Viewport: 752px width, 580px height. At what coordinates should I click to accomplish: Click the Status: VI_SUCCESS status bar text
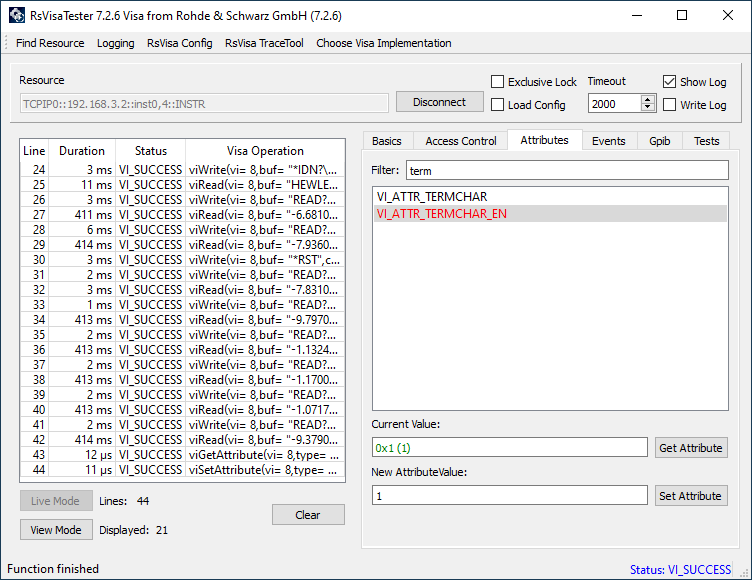coord(680,569)
